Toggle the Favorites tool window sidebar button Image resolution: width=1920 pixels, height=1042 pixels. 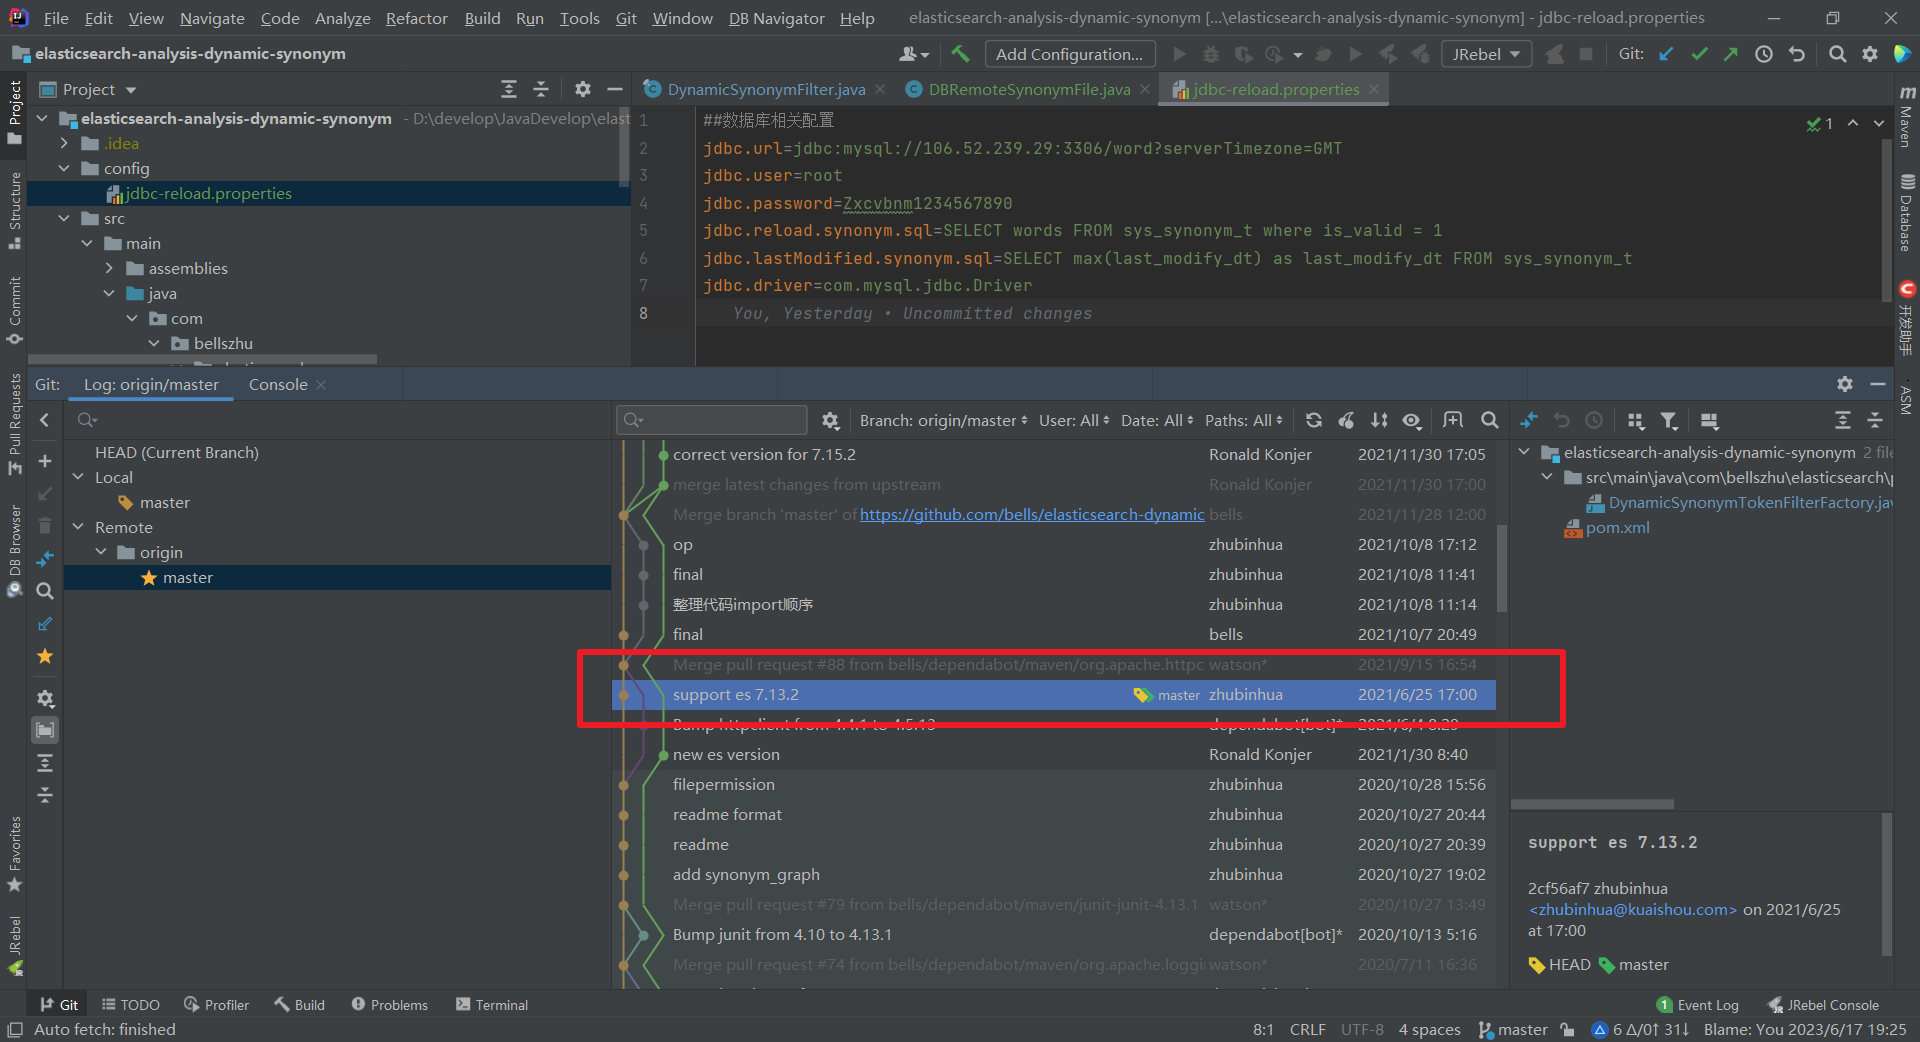click(14, 854)
